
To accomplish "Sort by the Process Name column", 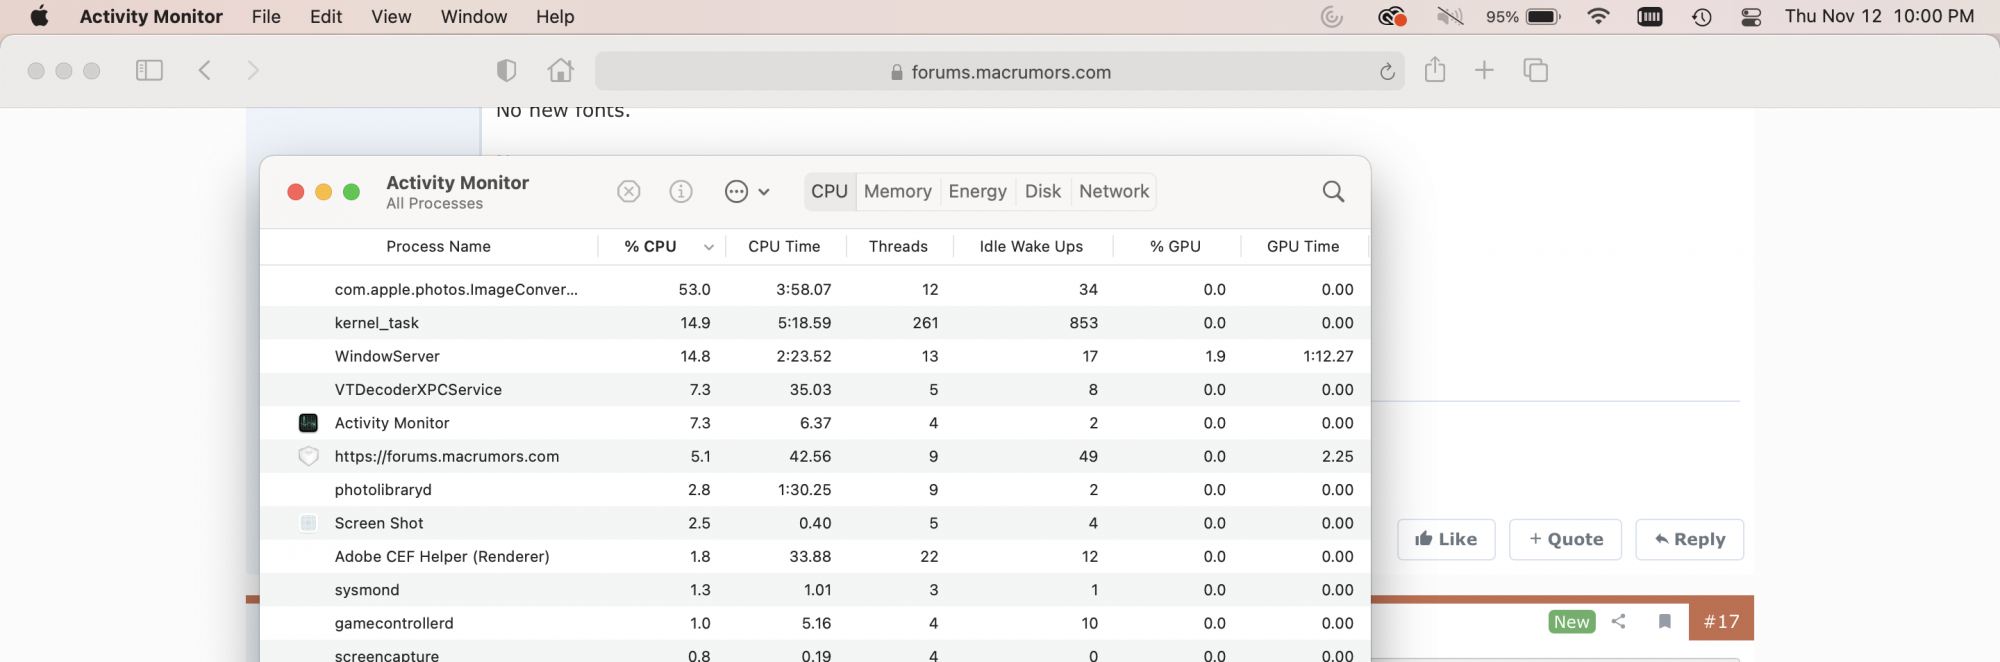I will tap(438, 246).
